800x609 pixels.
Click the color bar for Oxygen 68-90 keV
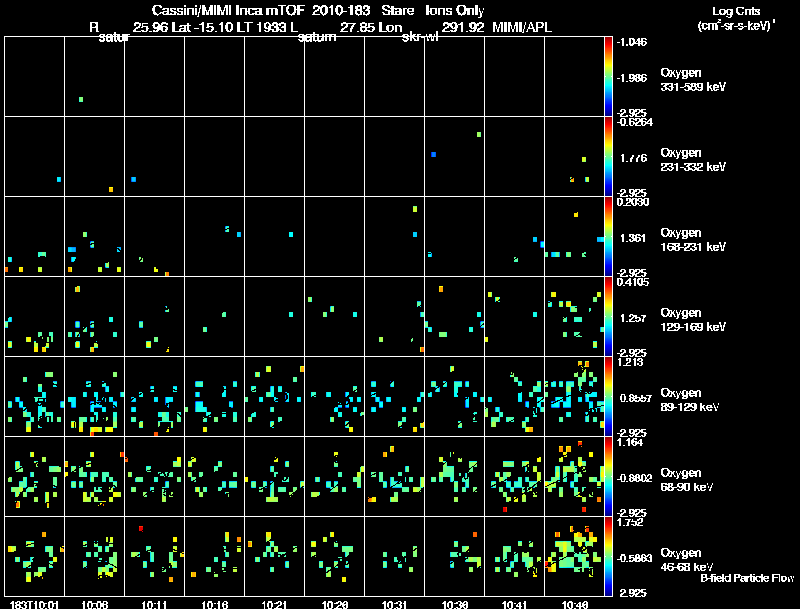pos(611,476)
